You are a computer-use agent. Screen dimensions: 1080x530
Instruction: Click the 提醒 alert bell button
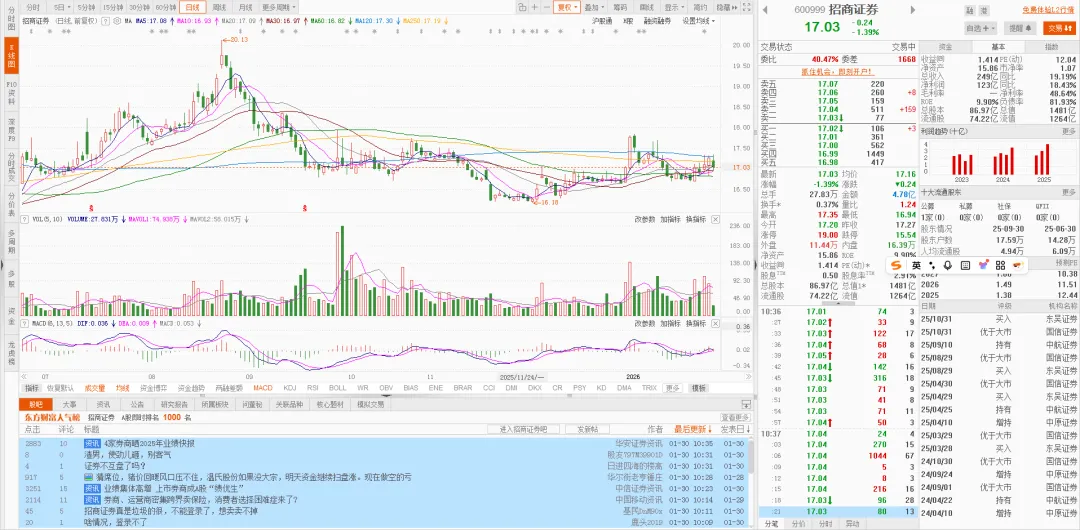coord(1021,28)
